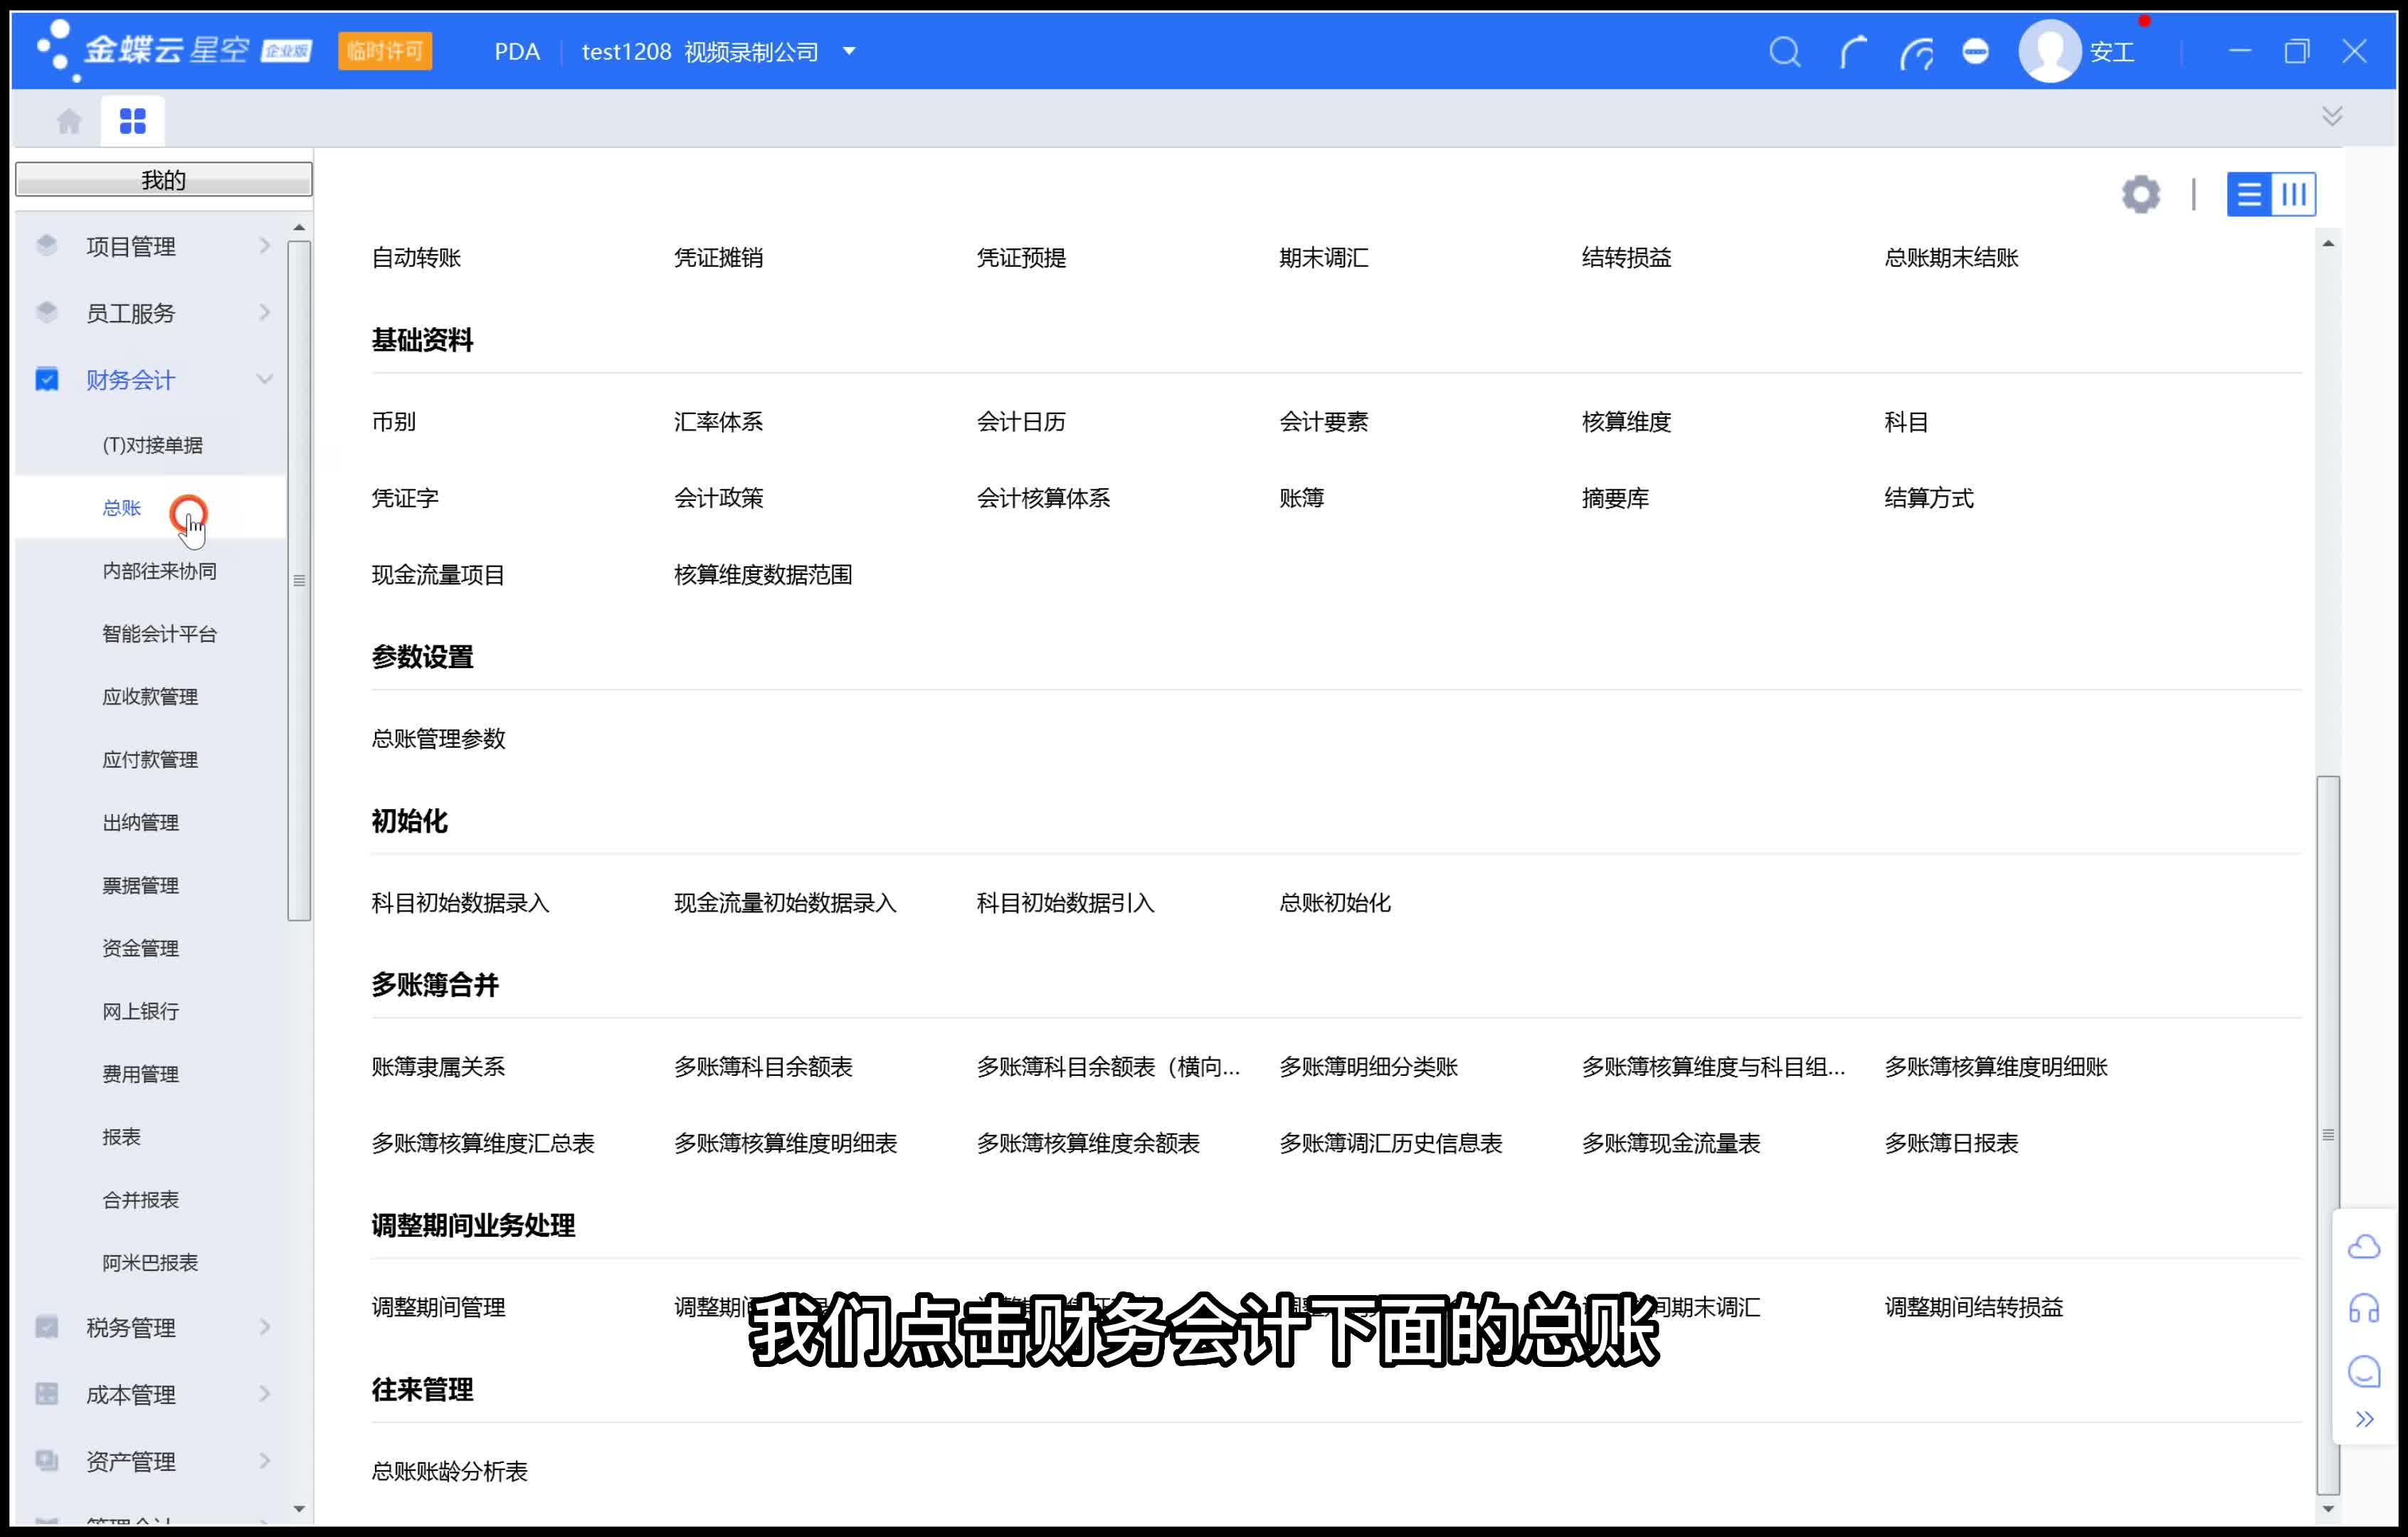The image size is (2408, 1537).
Task: Select 出纳管理 submenu
Action: pos(140,823)
